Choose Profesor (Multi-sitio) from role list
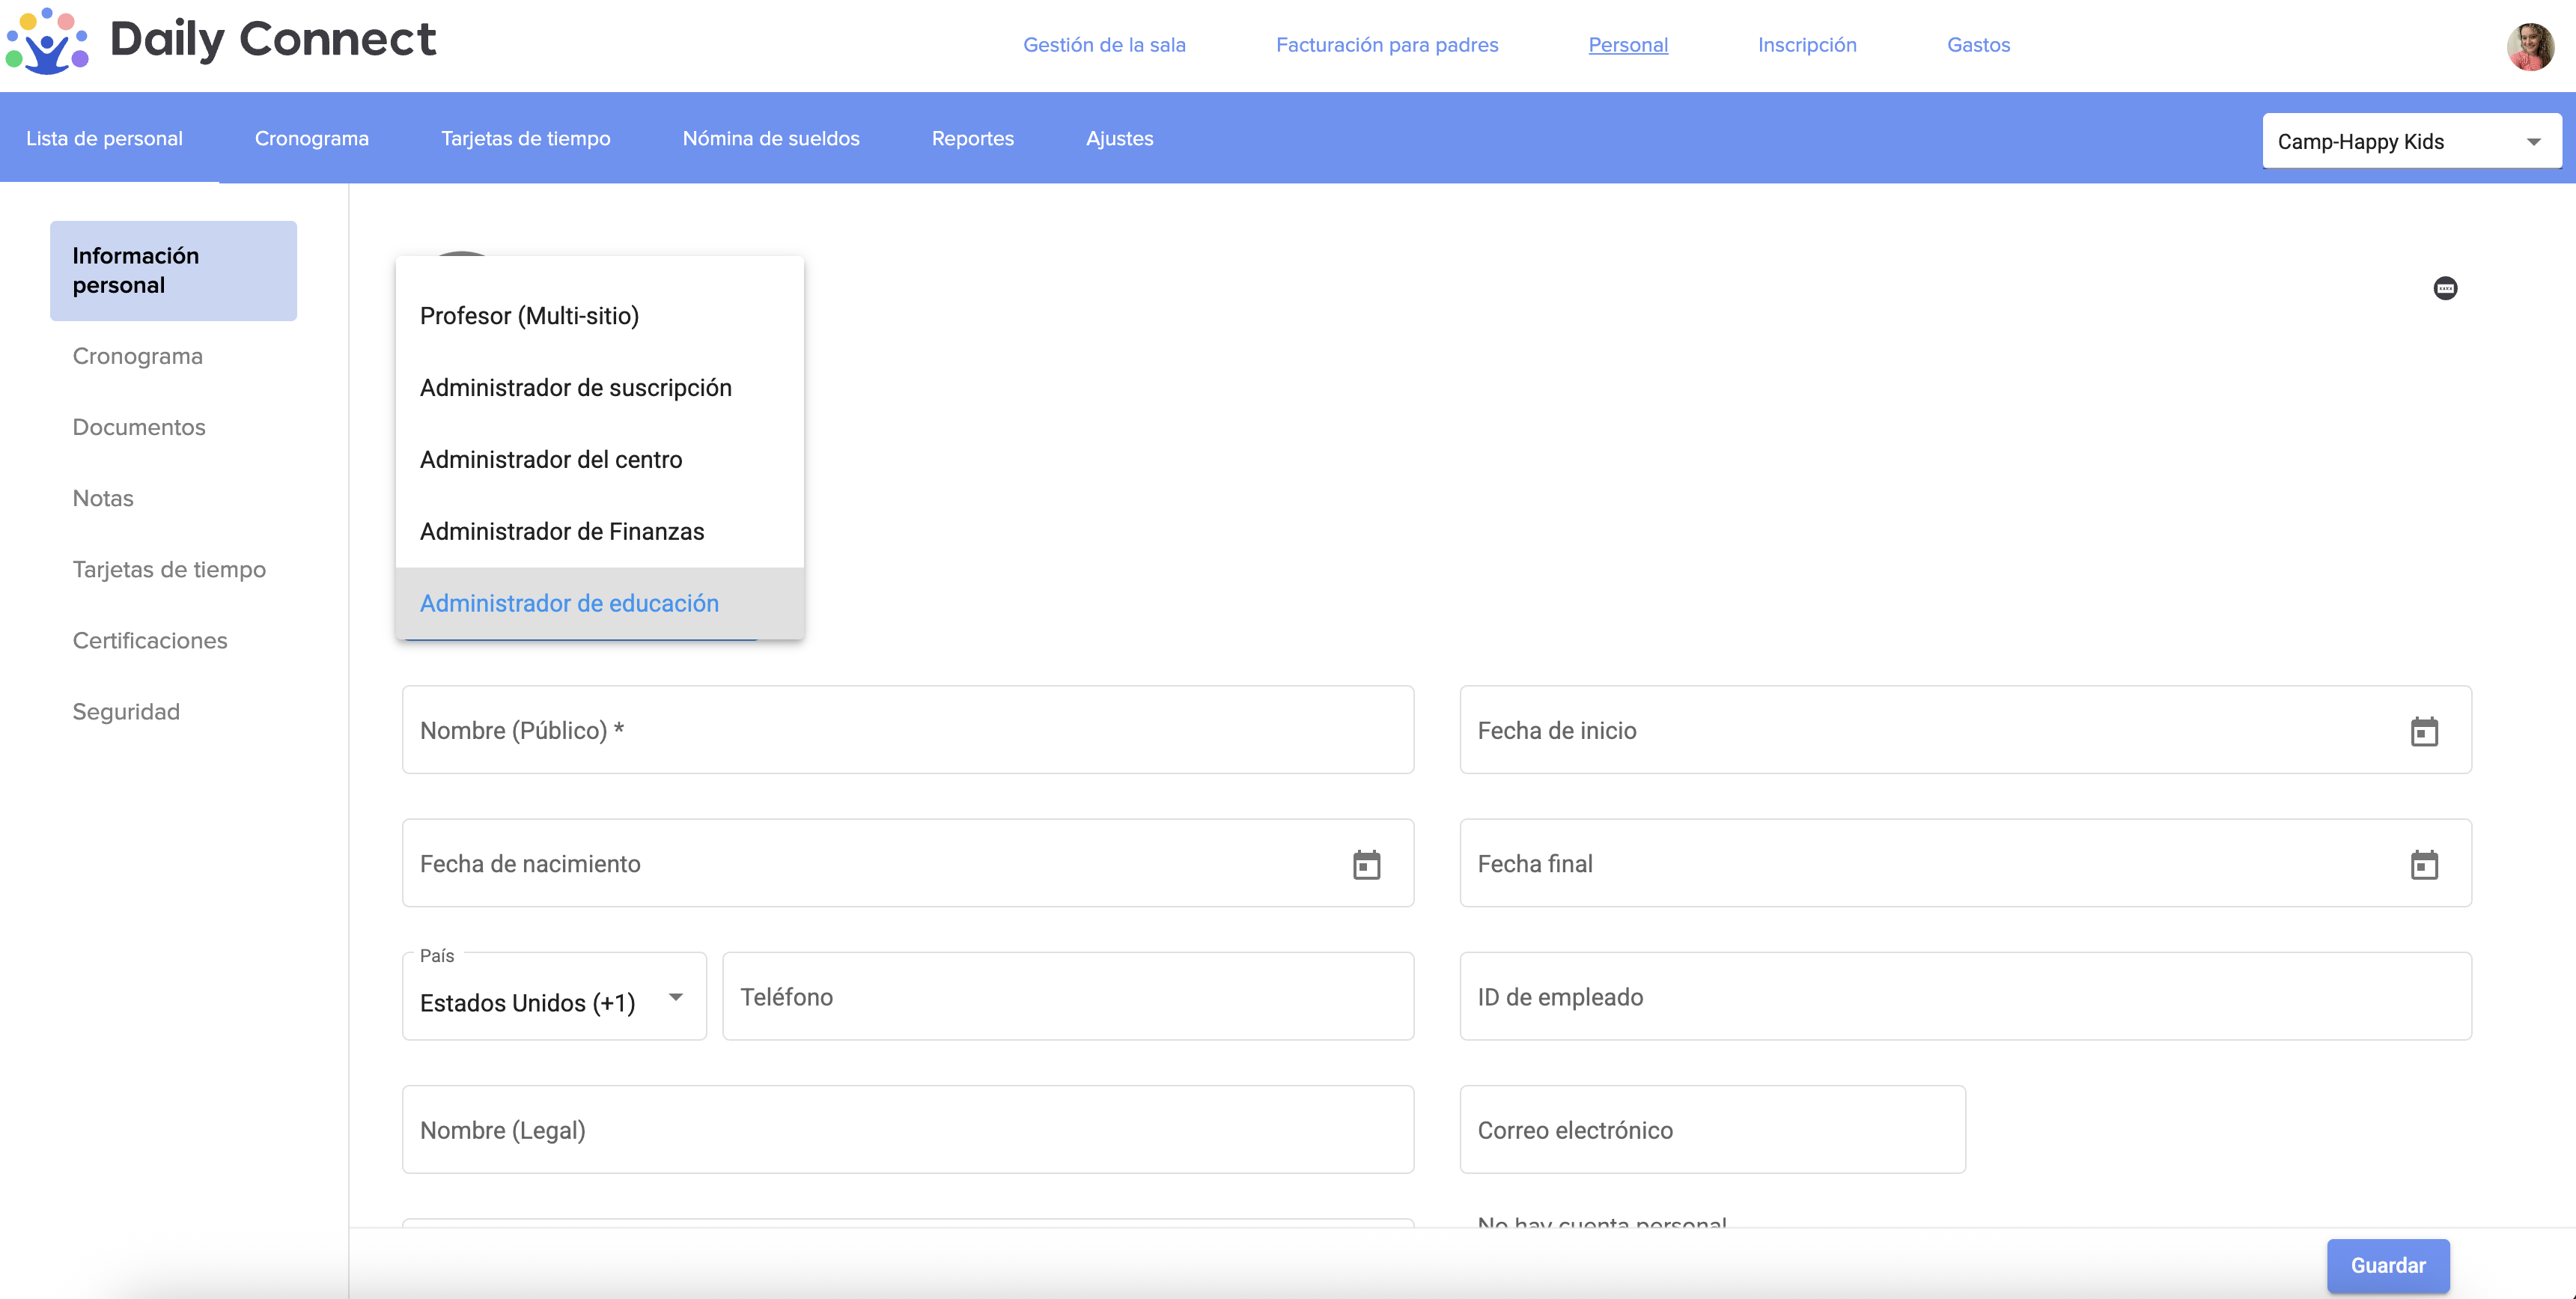 [x=529, y=316]
